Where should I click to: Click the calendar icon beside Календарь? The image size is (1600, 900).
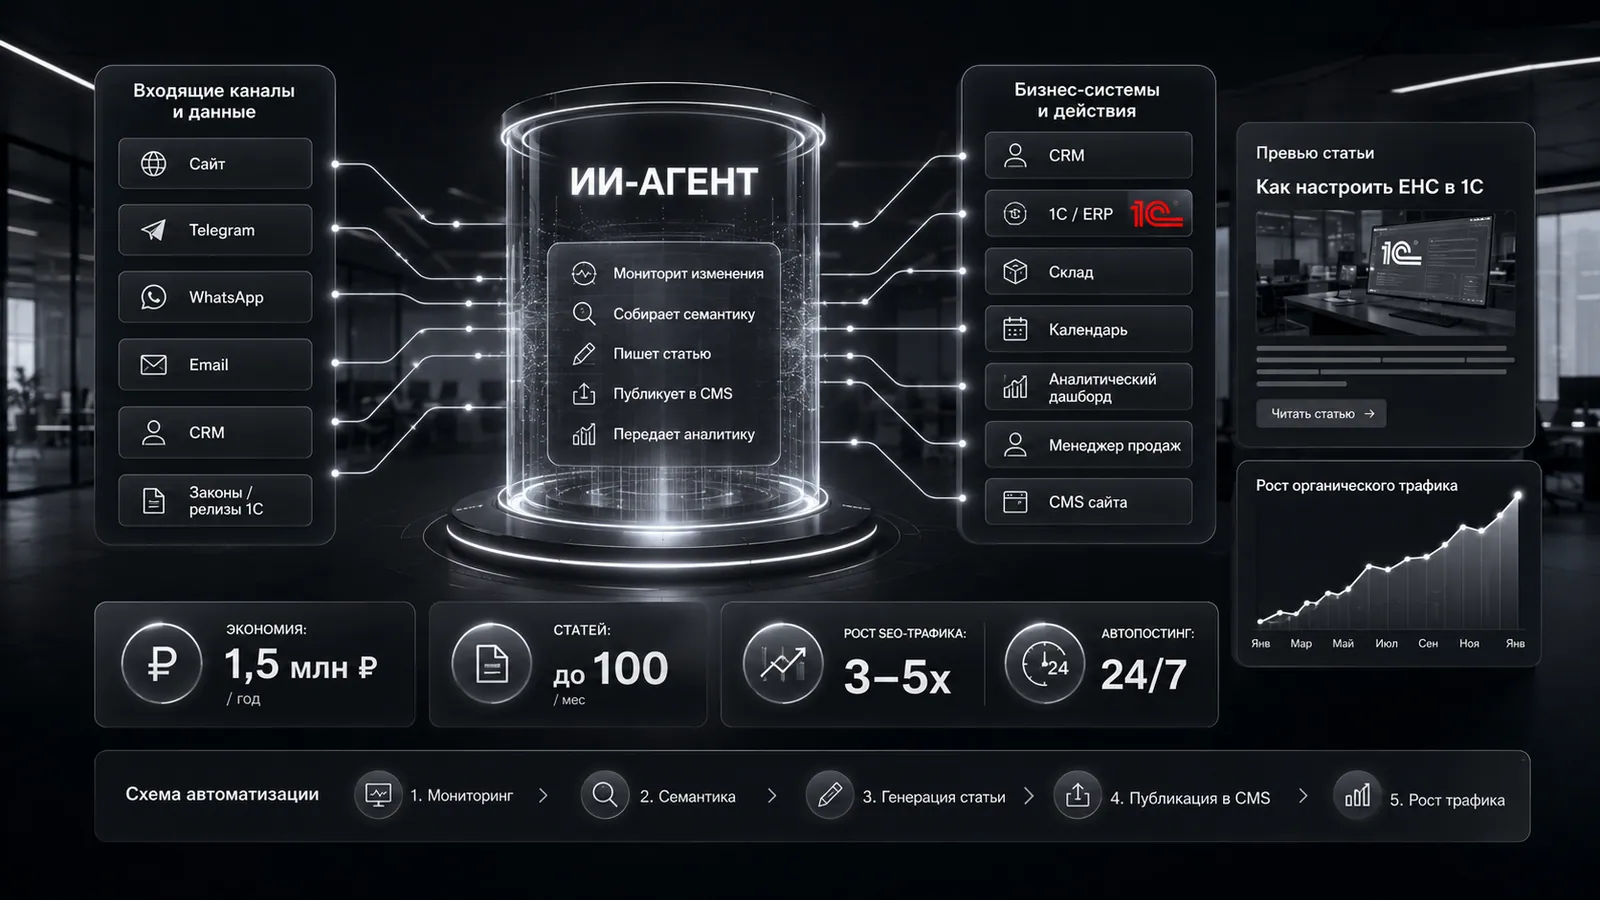pos(1015,329)
